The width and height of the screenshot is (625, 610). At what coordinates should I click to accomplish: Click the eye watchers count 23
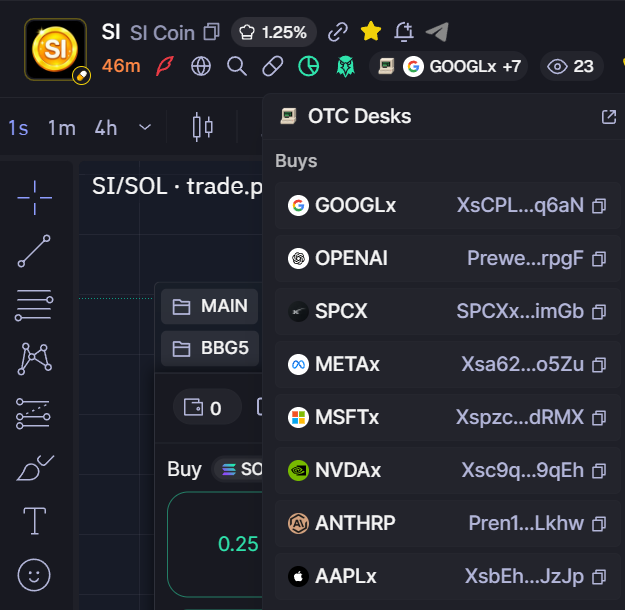[x=571, y=66]
